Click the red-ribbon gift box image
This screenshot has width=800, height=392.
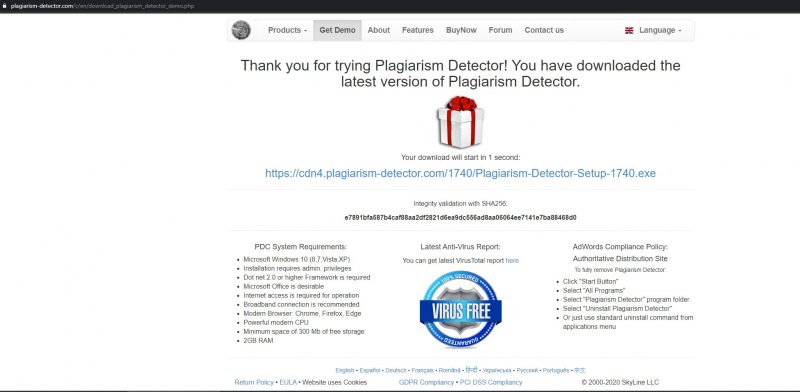(460, 122)
